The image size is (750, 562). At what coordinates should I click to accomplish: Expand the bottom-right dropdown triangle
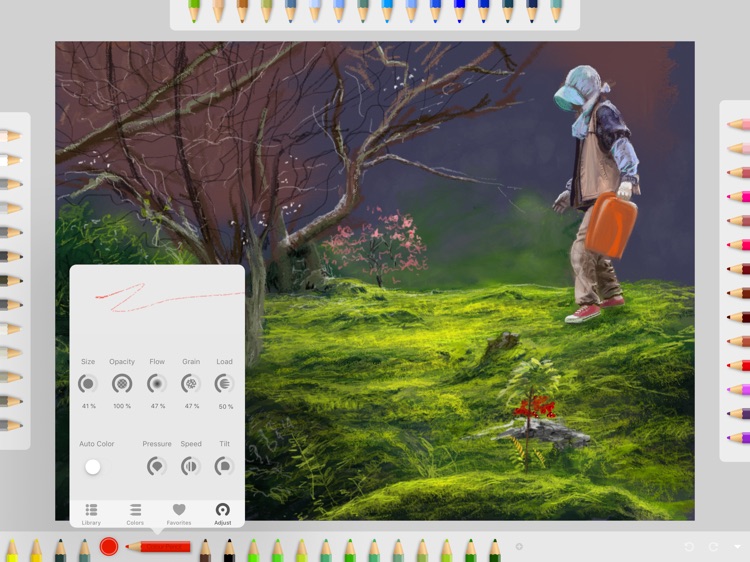coord(737,546)
